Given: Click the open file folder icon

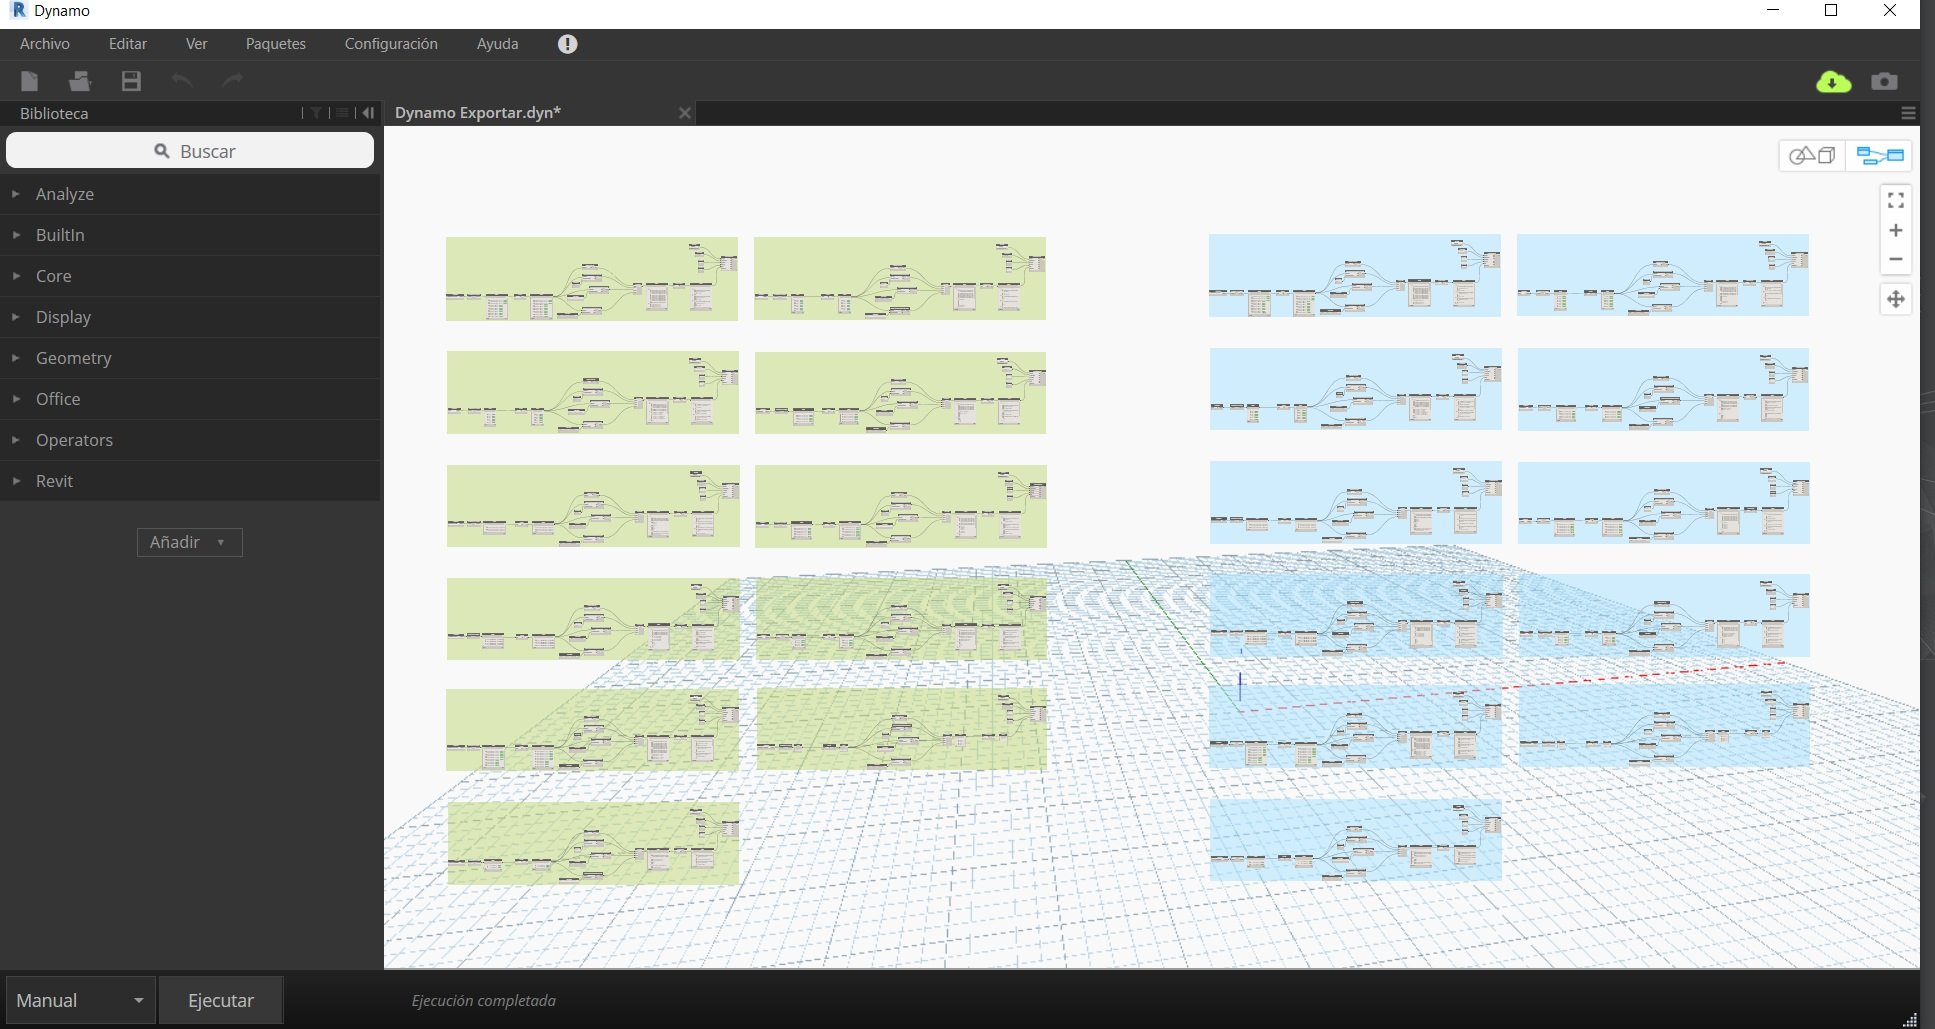Looking at the screenshot, I should (80, 81).
